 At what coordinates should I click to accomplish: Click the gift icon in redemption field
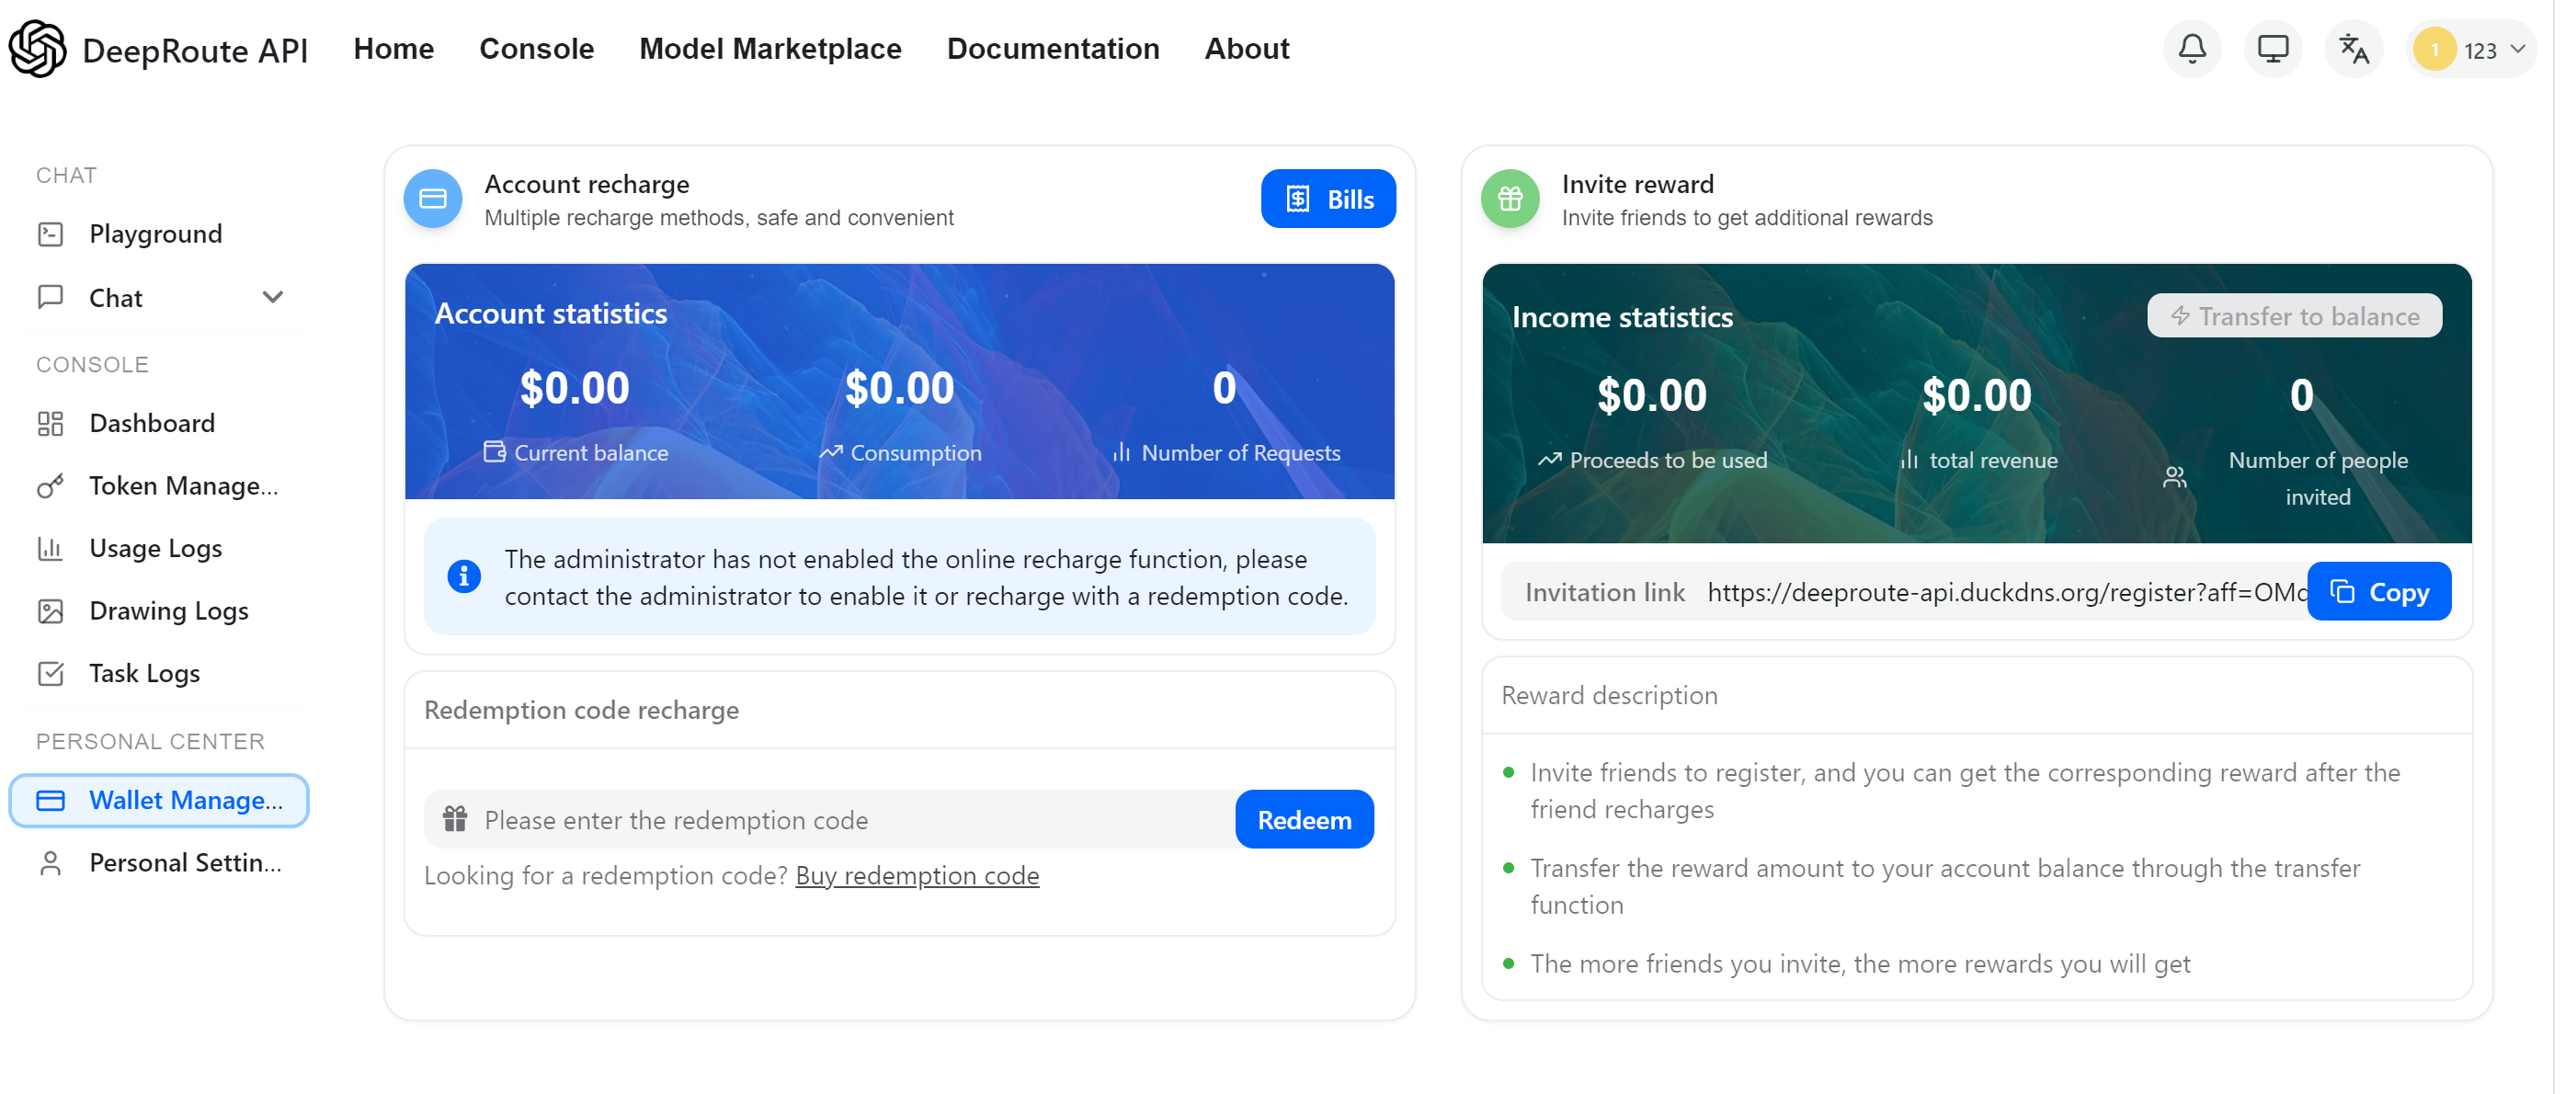click(x=455, y=821)
